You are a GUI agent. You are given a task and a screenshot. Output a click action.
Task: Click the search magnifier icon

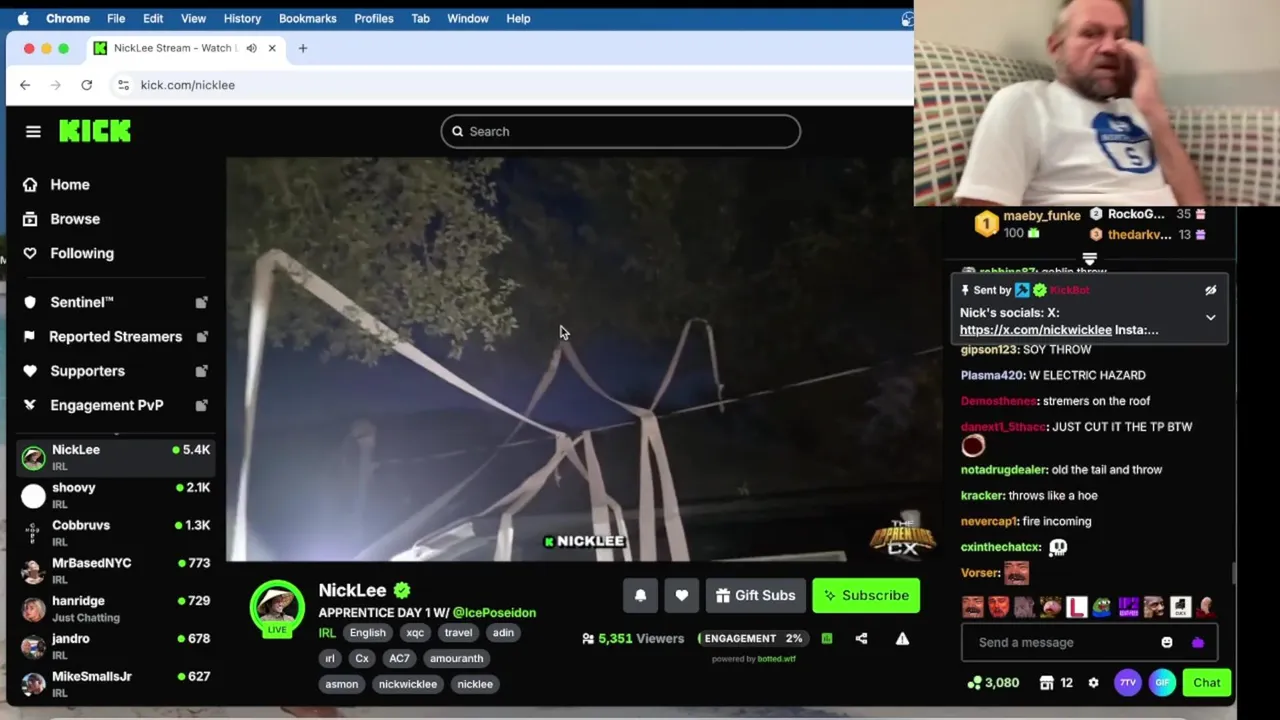457,131
